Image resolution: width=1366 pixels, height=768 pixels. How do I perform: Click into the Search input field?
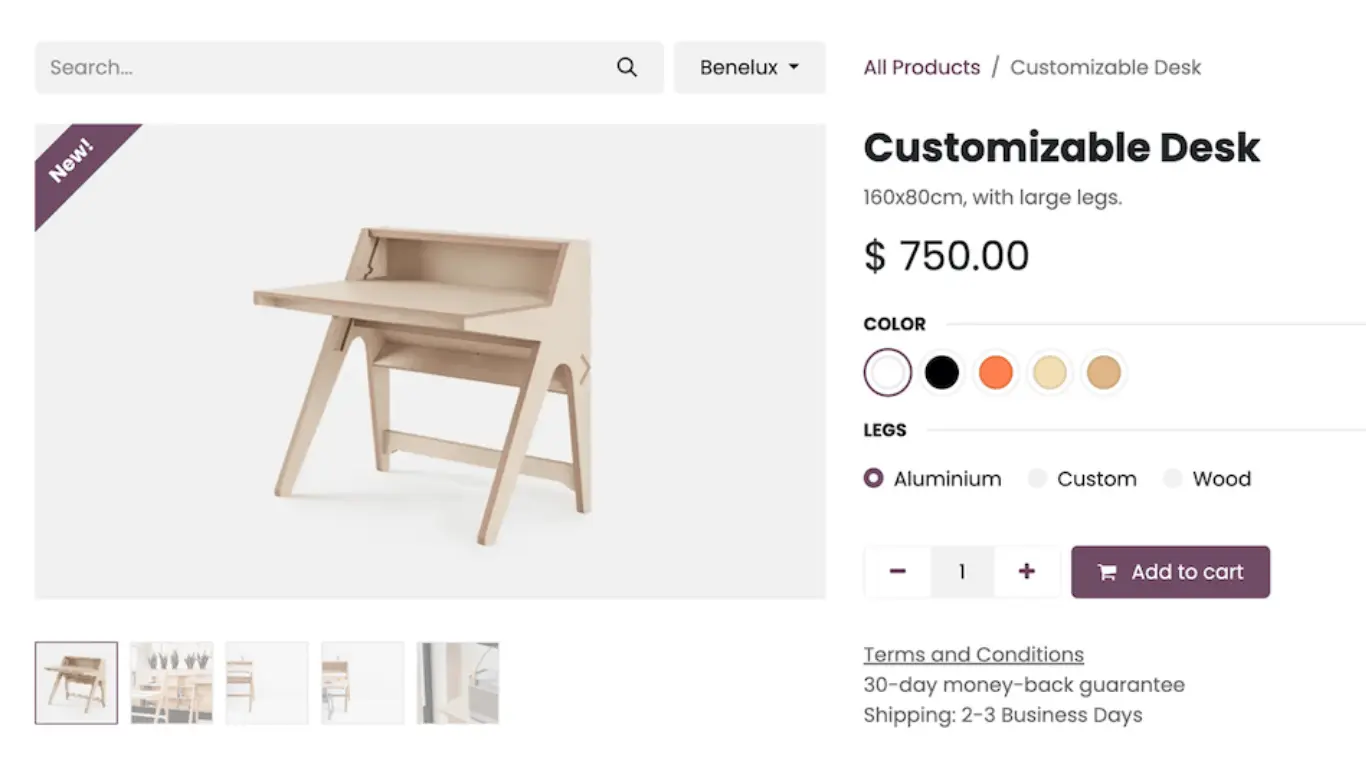click(x=320, y=68)
